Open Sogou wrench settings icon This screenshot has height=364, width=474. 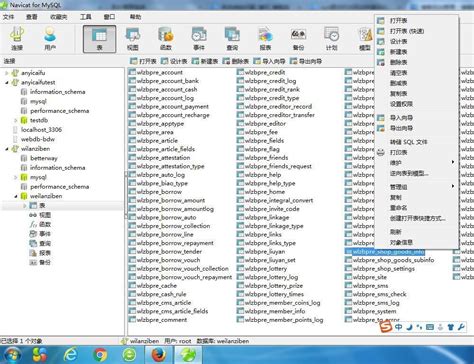[x=461, y=327]
